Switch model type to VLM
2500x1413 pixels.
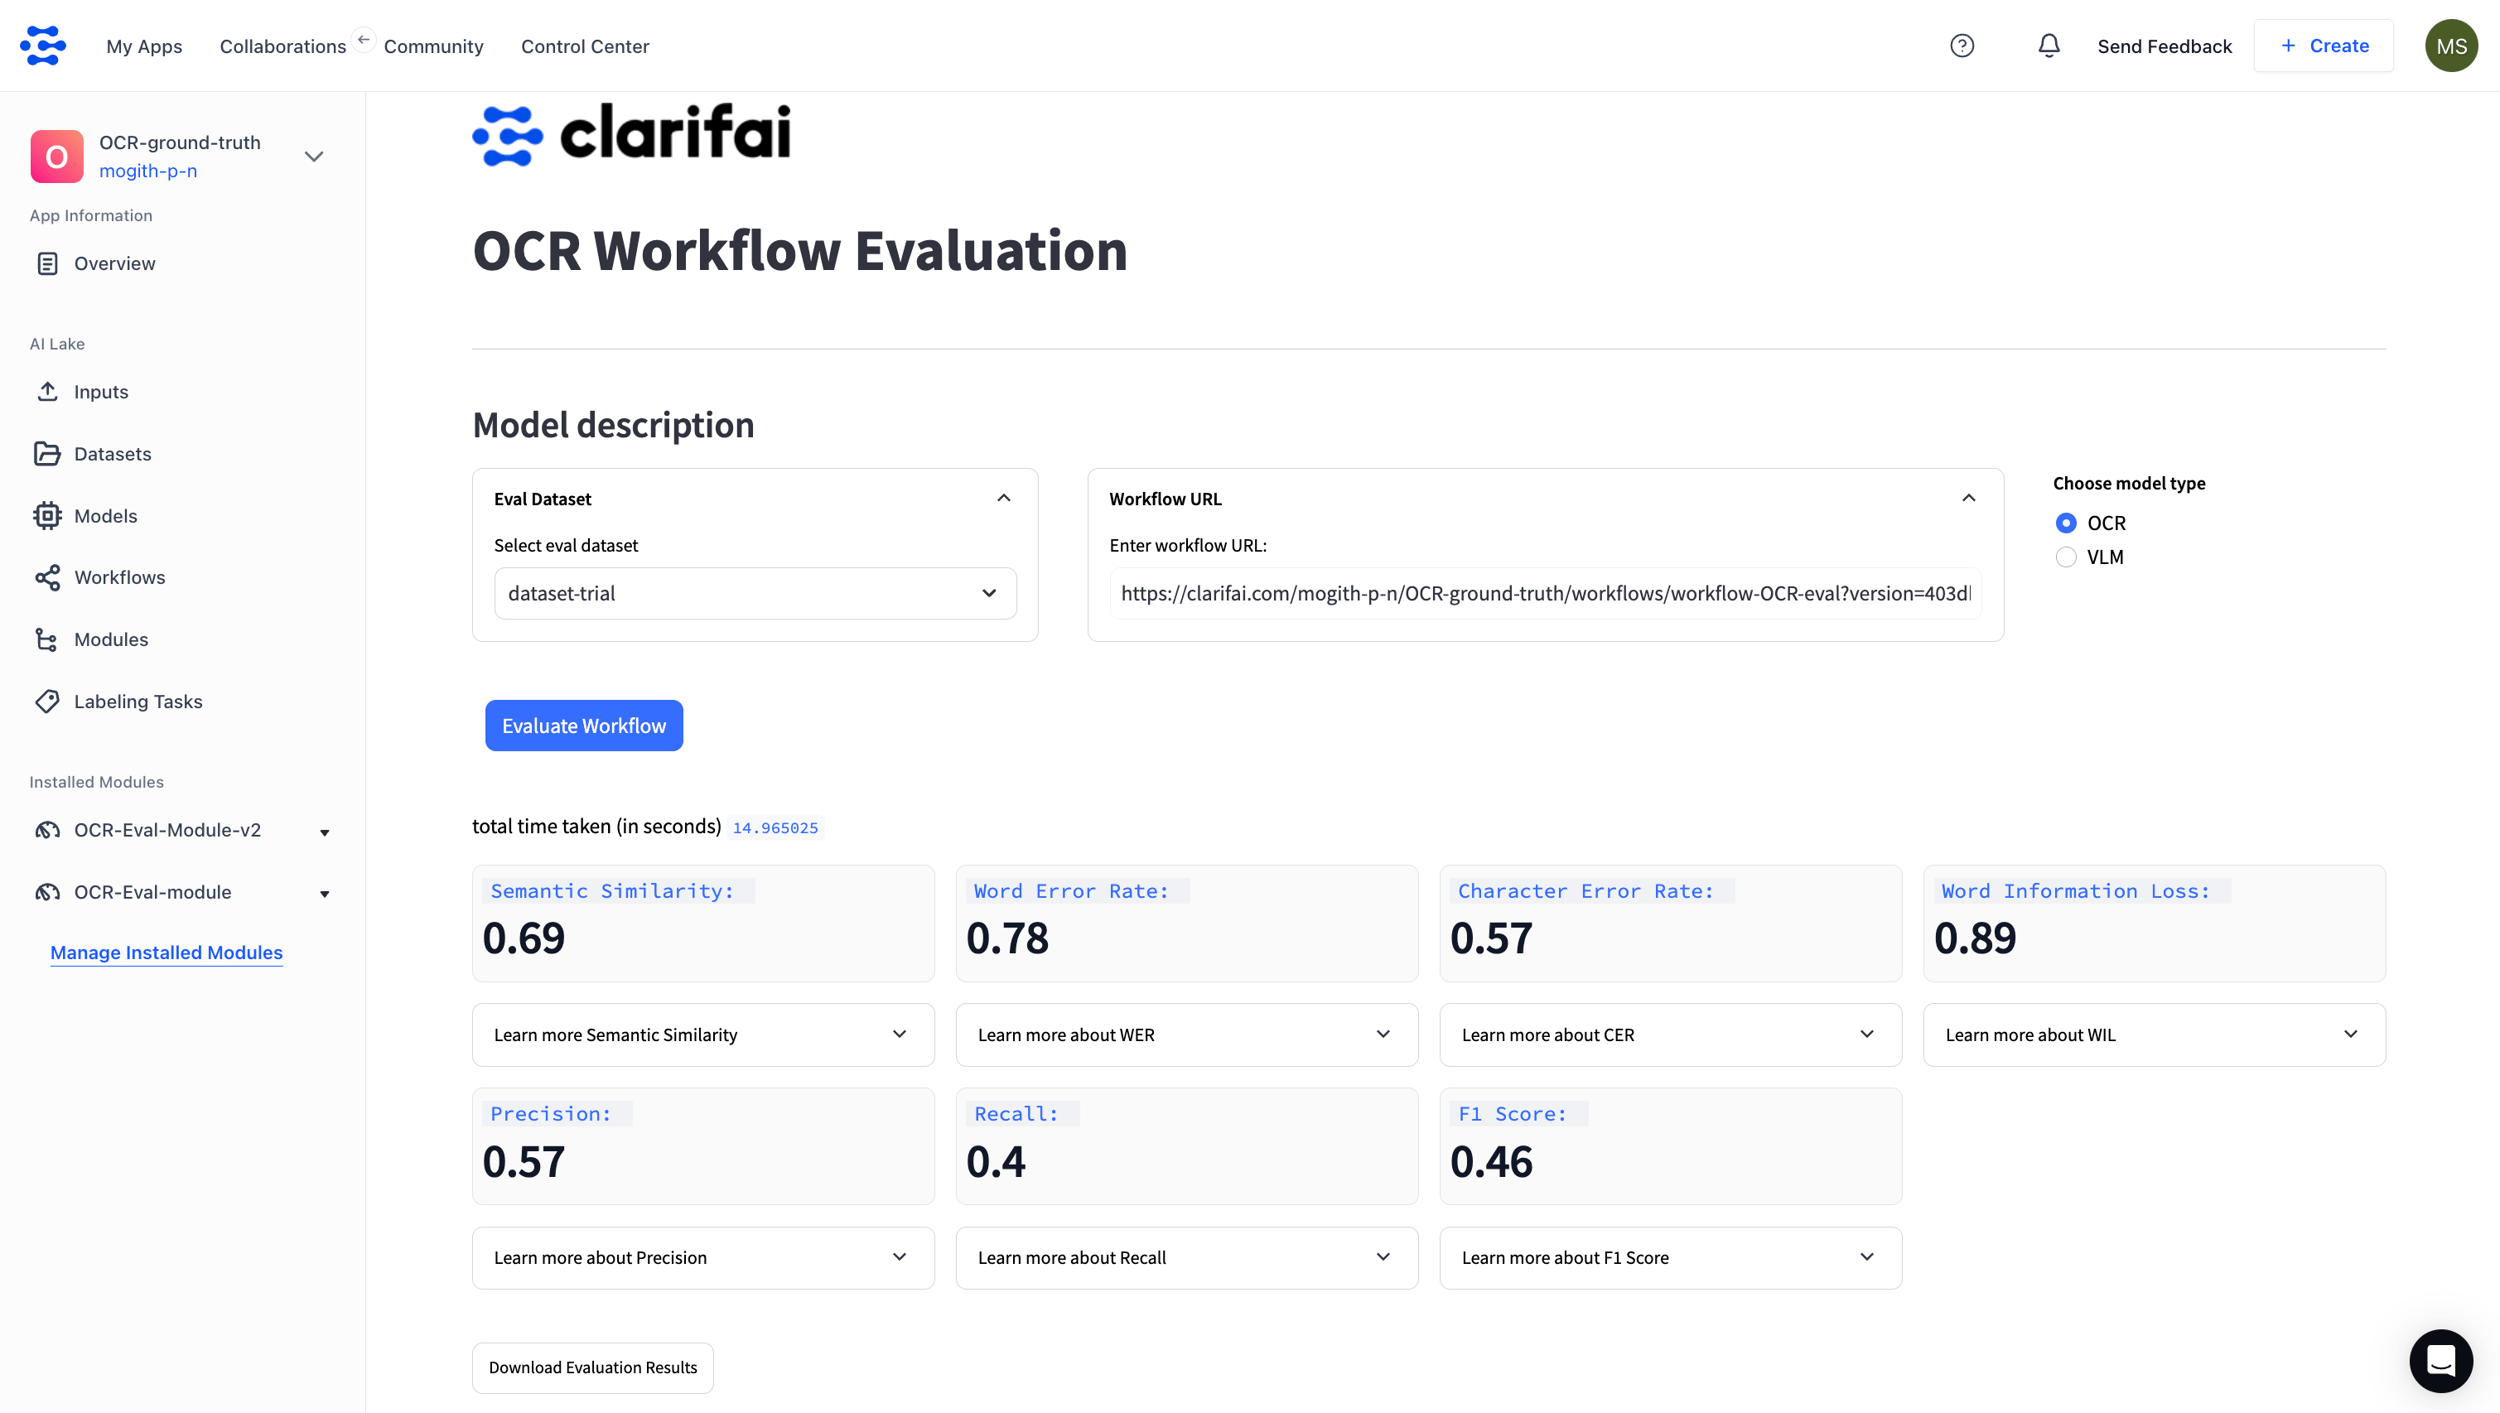pyautogui.click(x=2067, y=557)
